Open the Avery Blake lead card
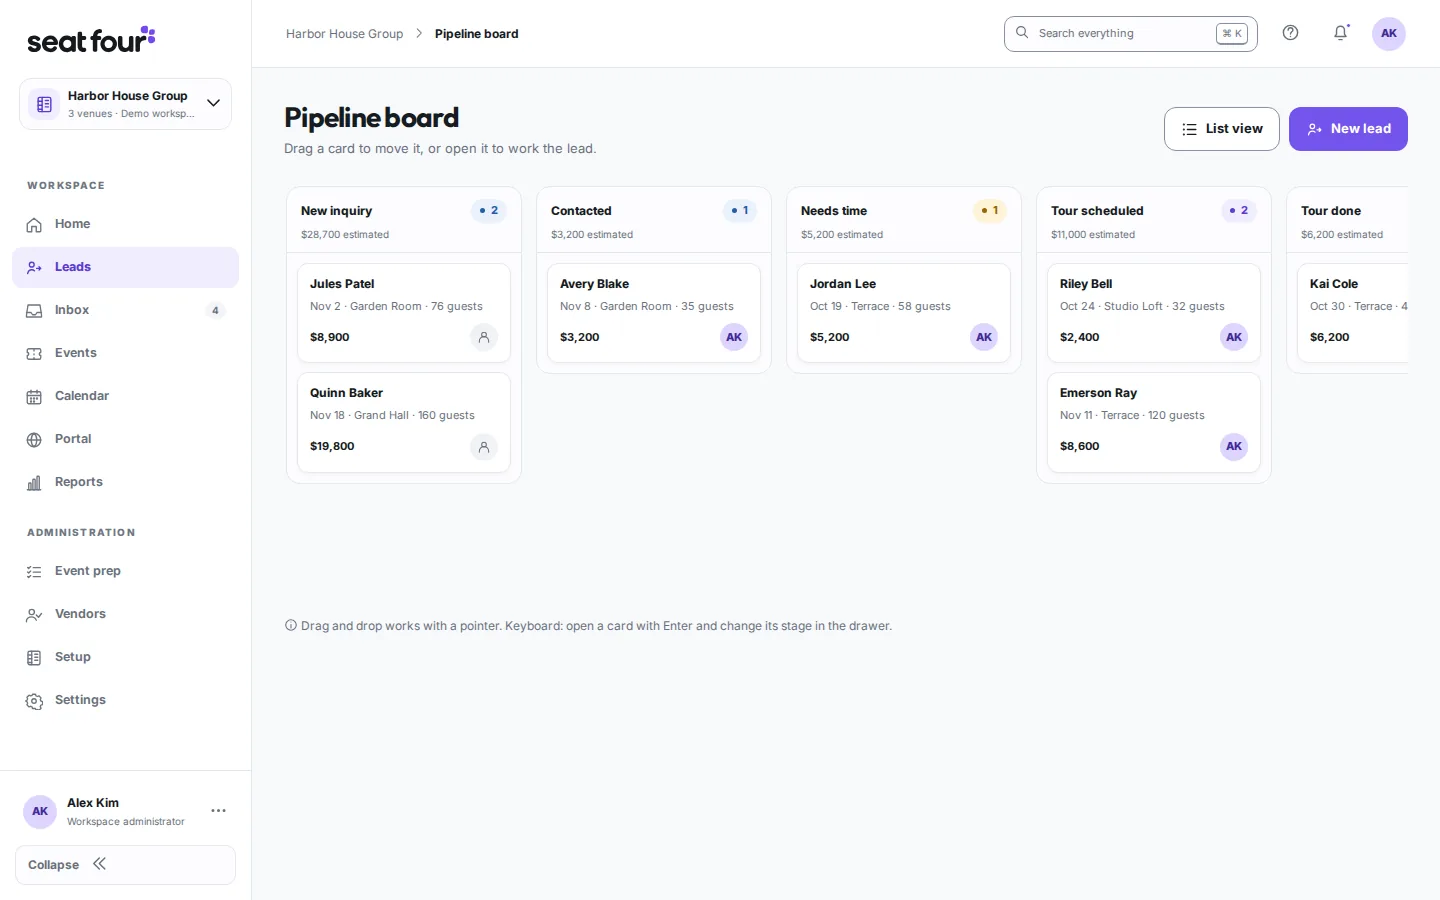 (x=654, y=313)
